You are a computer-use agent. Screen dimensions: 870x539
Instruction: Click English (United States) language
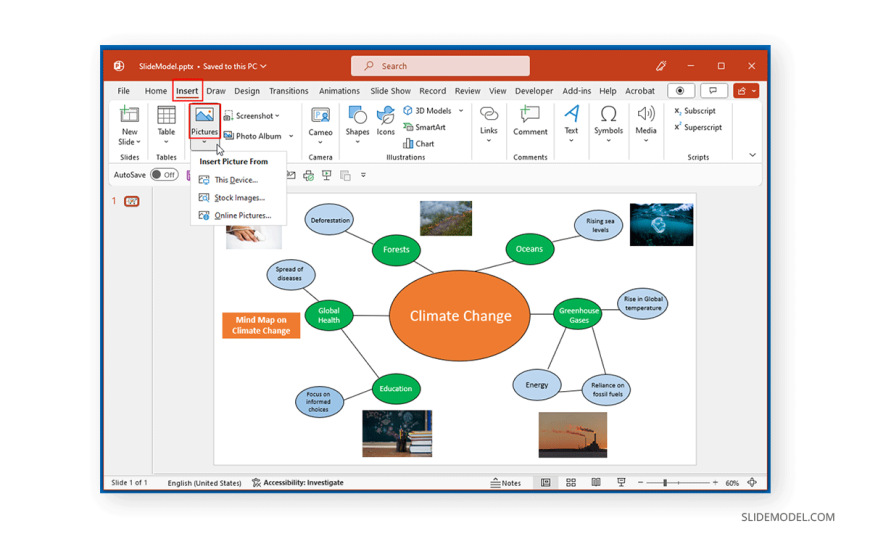click(204, 483)
